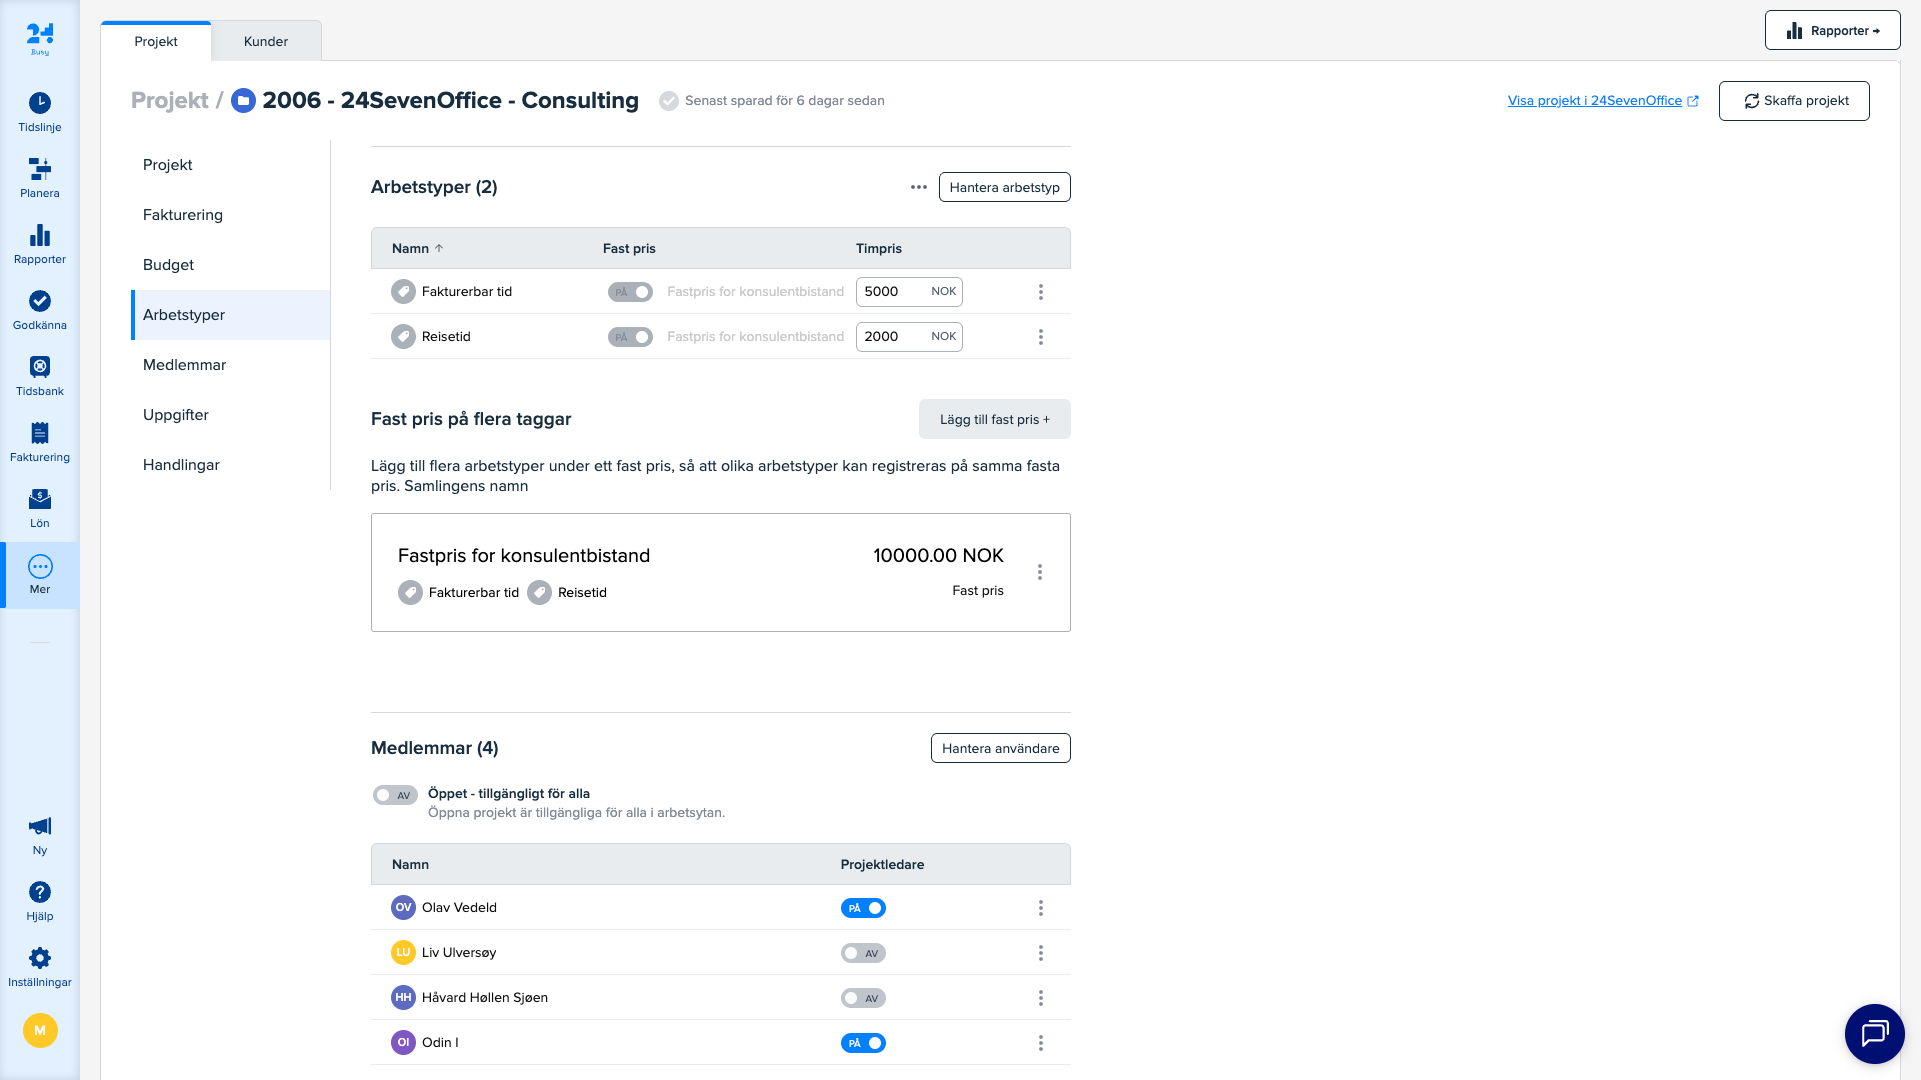Click the Mer sidebar item
Viewport: 1921px width, 1080px height.
click(40, 575)
